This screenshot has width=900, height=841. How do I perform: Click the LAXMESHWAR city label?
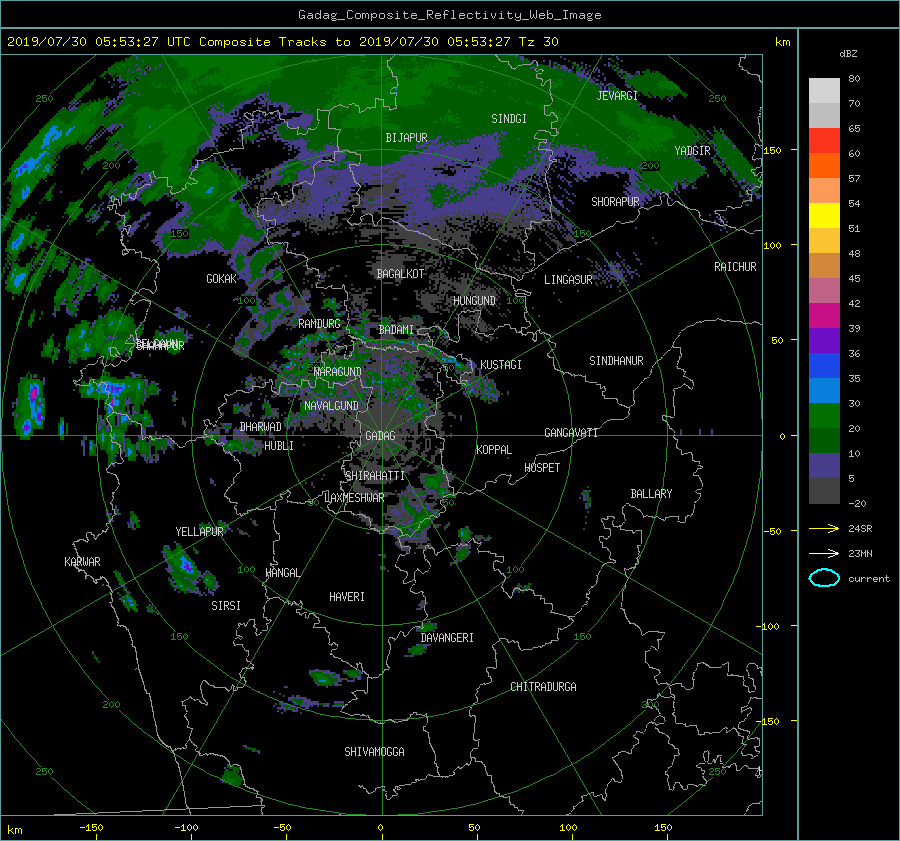click(354, 498)
